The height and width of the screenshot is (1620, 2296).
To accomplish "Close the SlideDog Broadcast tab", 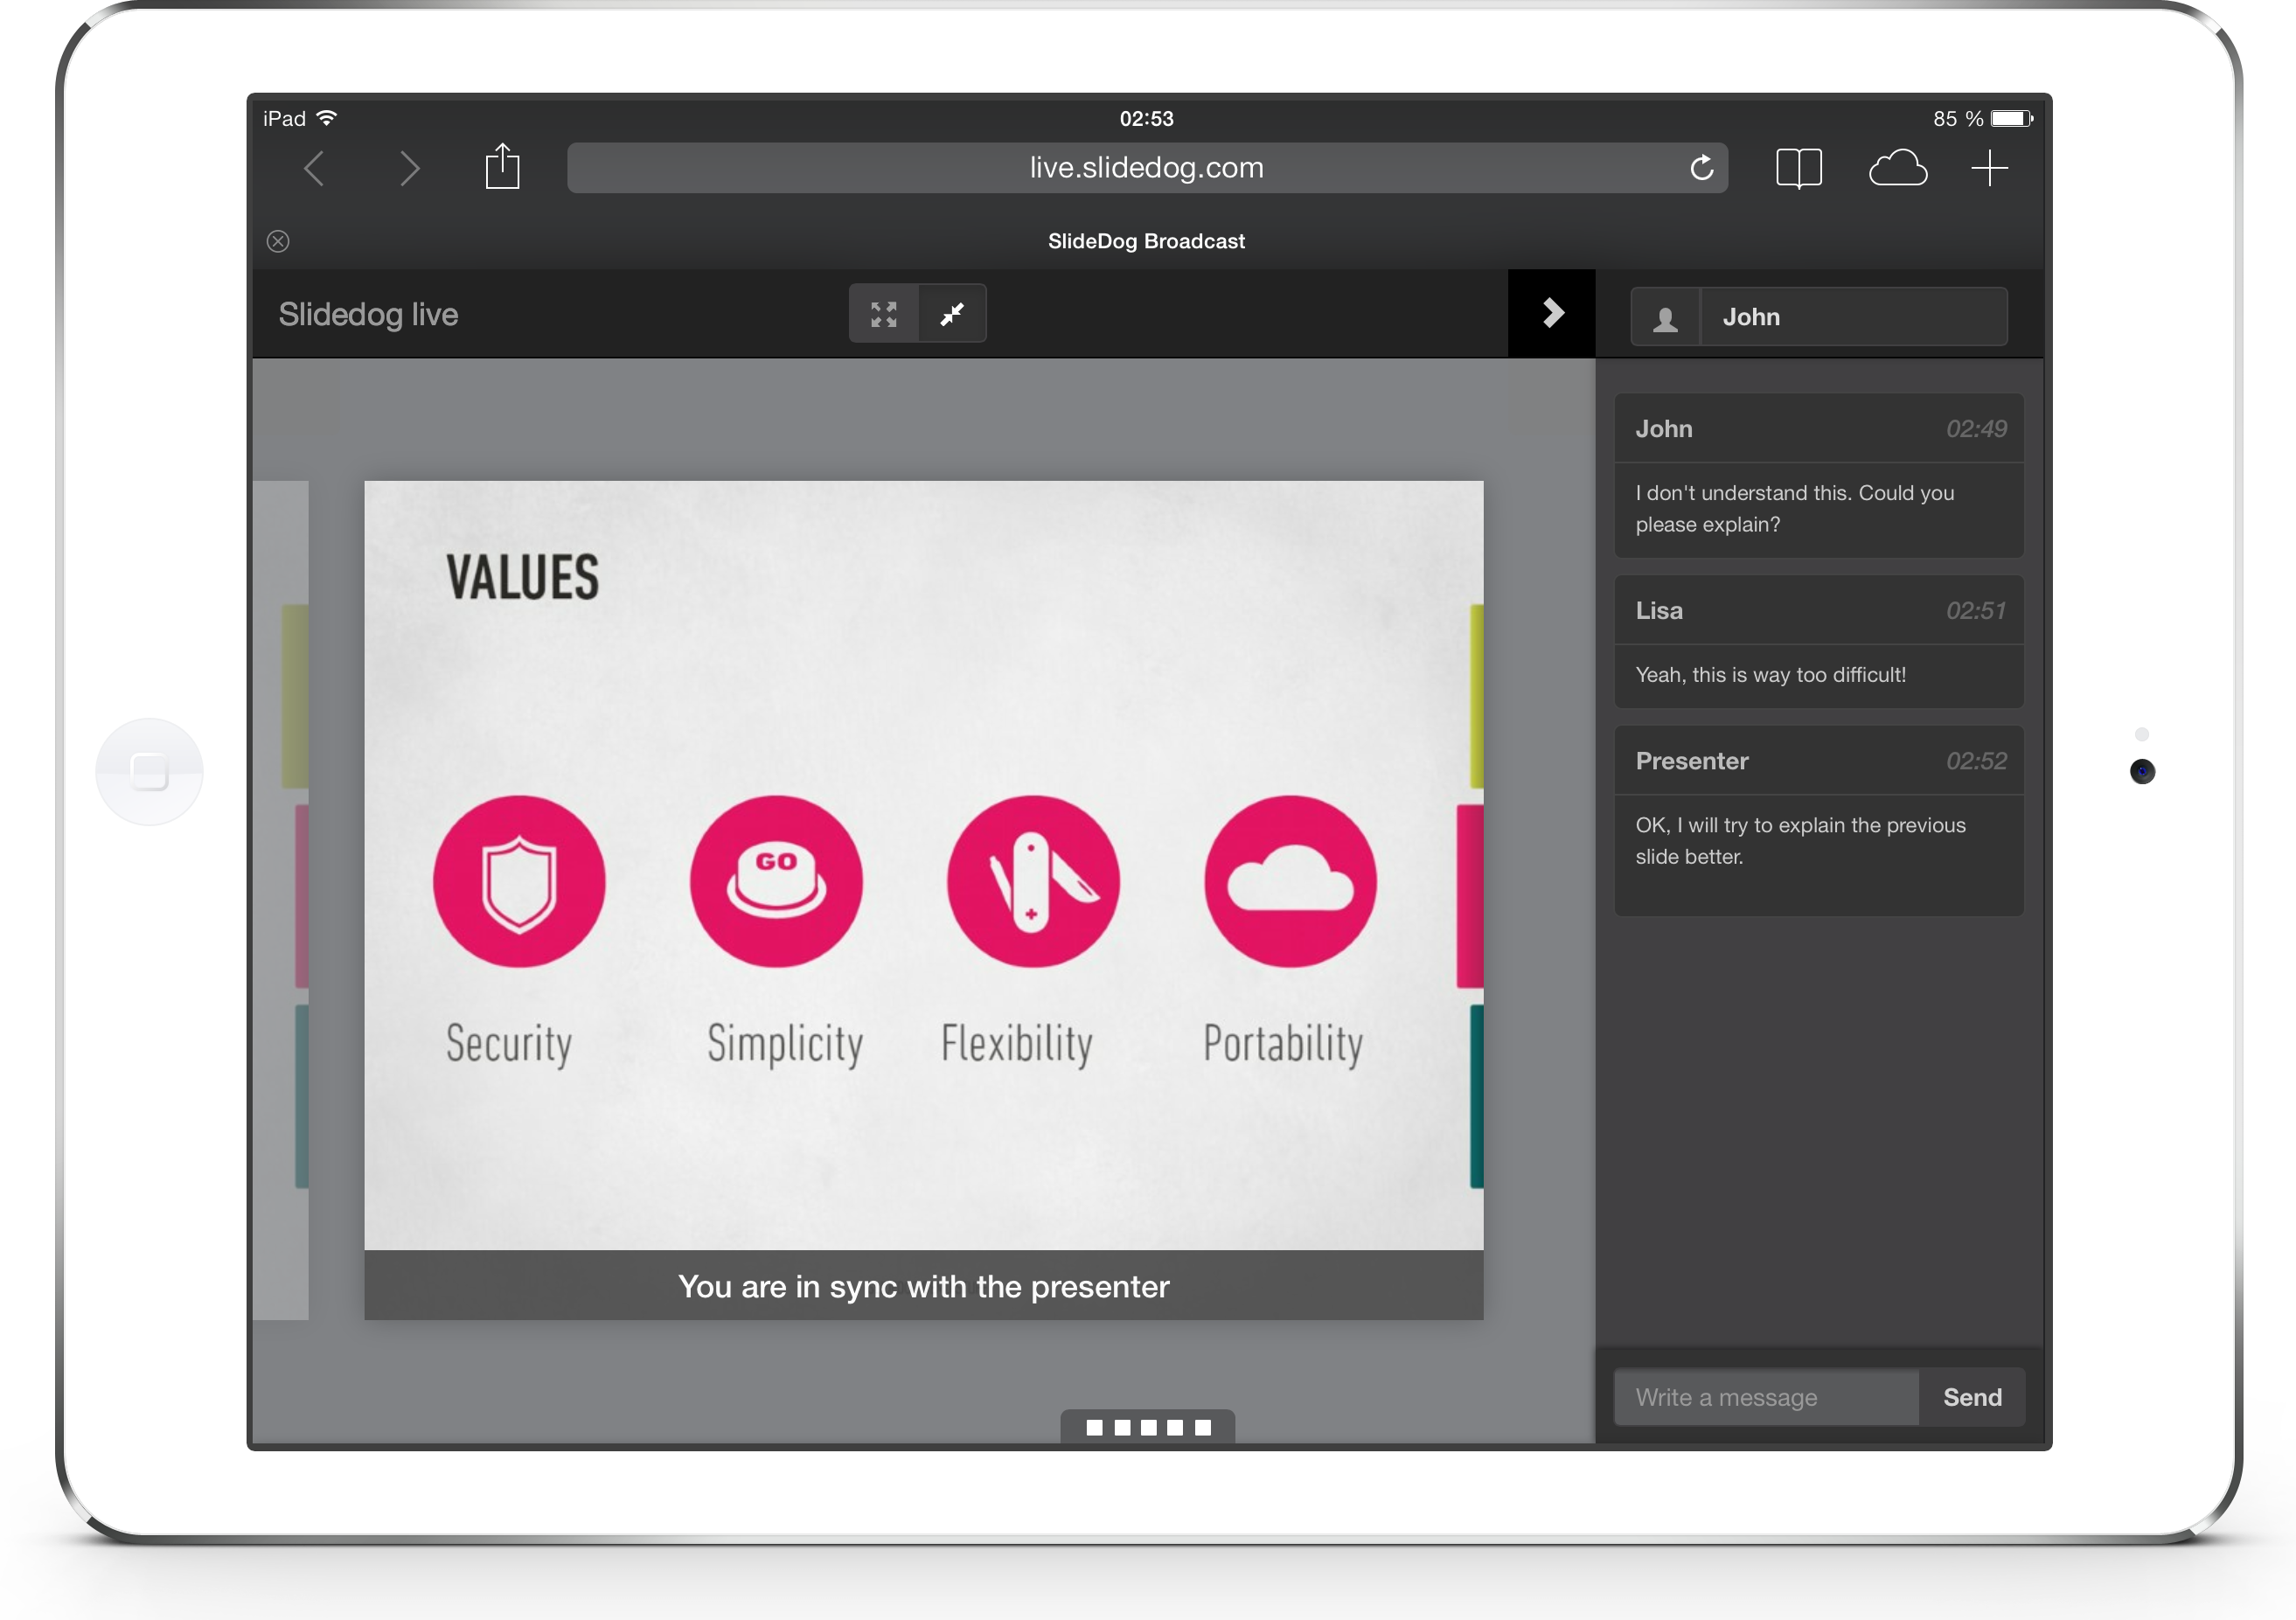I will click(278, 241).
